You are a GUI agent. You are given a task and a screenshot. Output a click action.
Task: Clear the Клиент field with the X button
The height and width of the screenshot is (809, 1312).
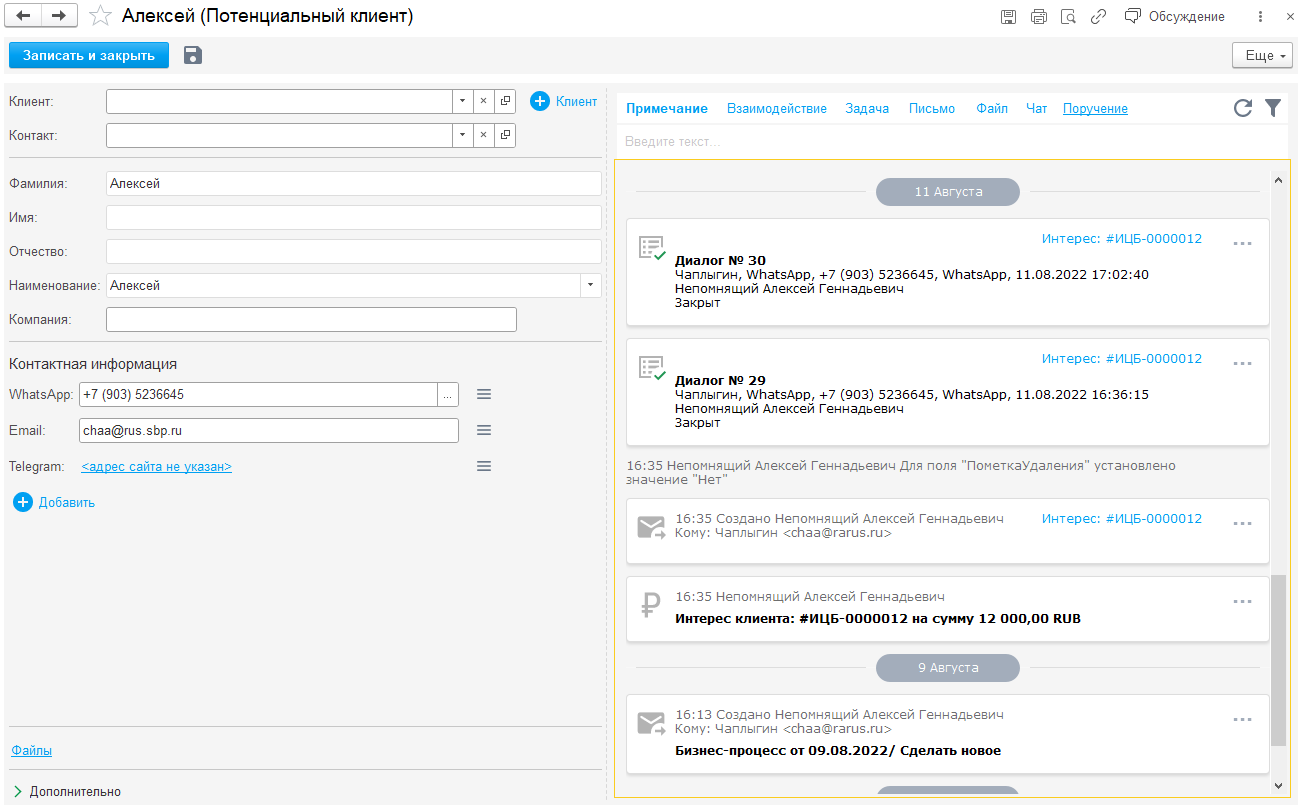point(482,101)
